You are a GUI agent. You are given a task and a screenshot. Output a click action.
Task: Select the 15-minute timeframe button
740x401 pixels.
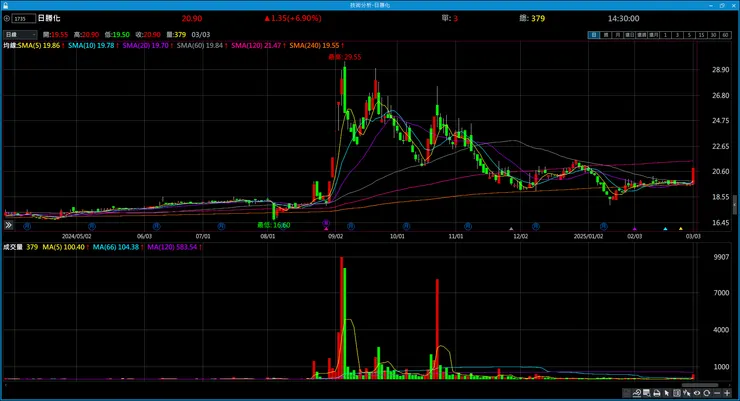[x=701, y=35]
